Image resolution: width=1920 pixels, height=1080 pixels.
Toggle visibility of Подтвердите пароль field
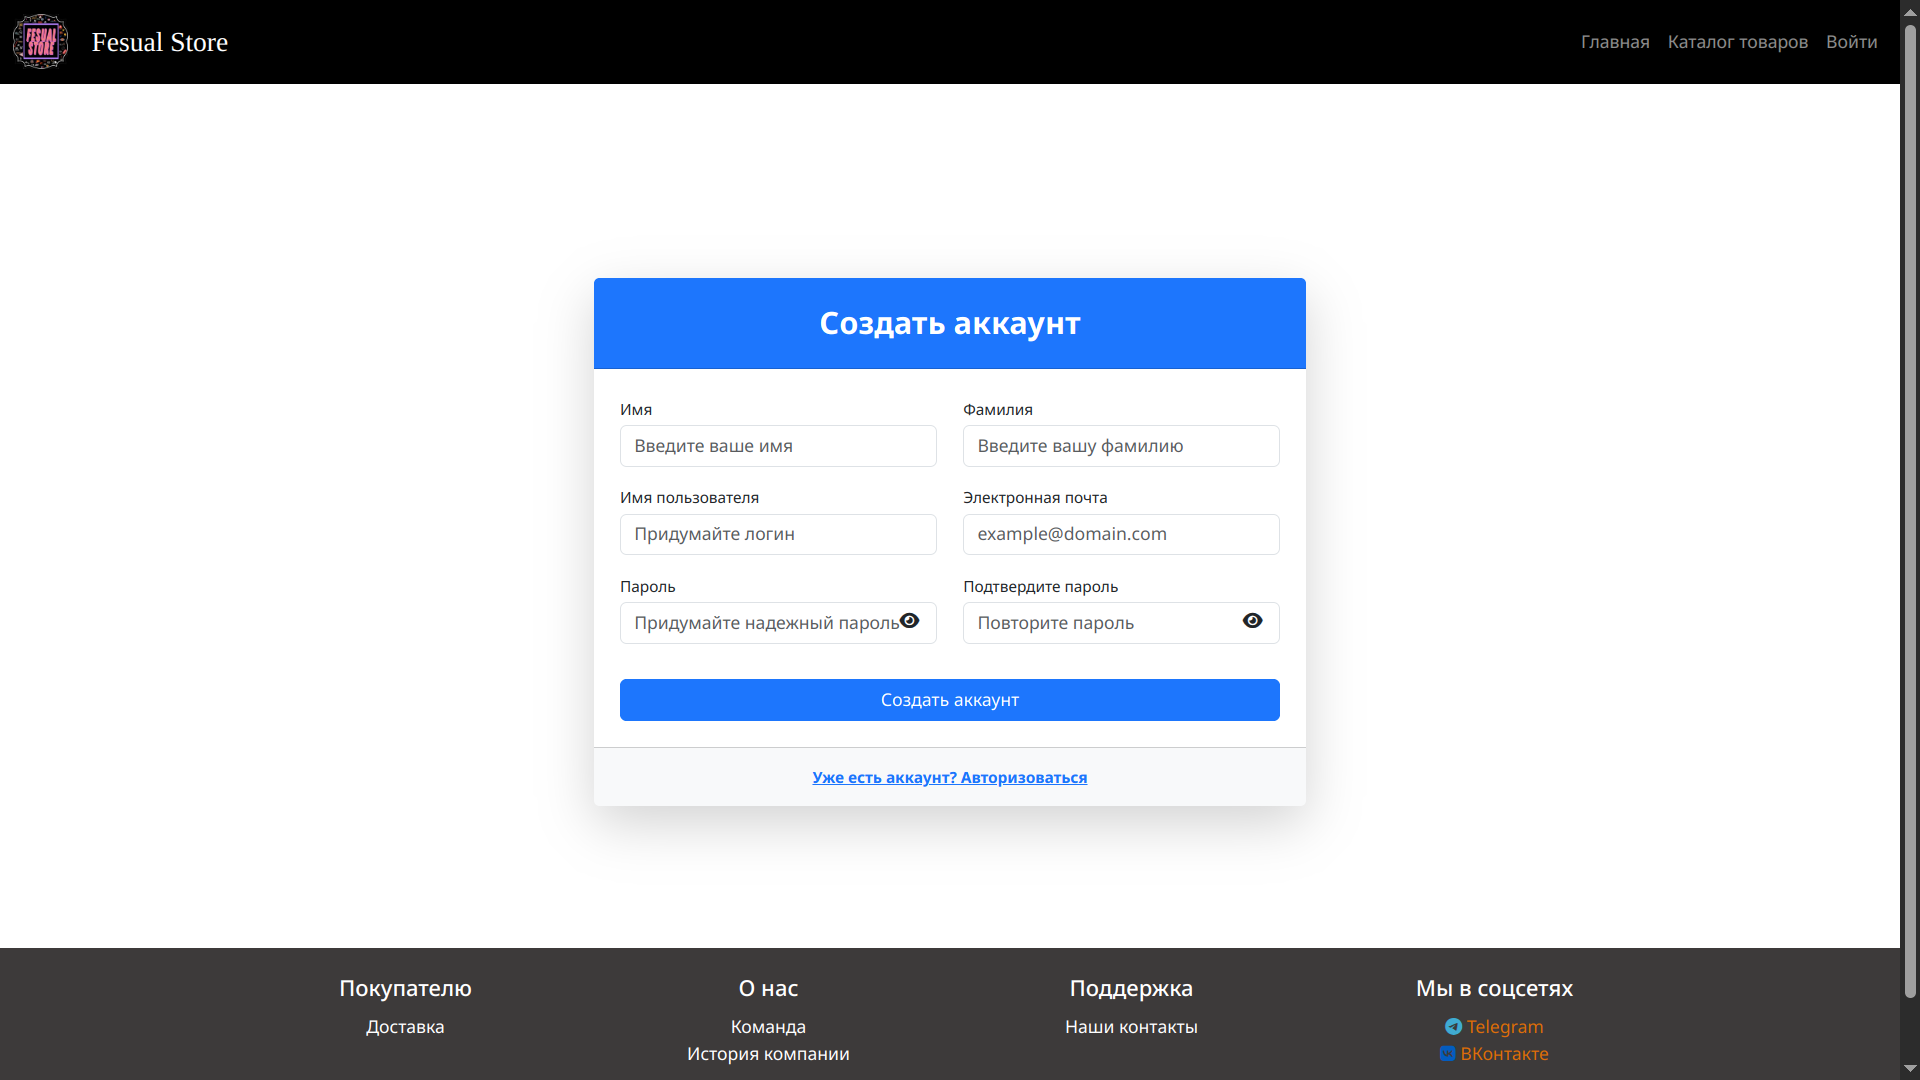[1252, 621]
